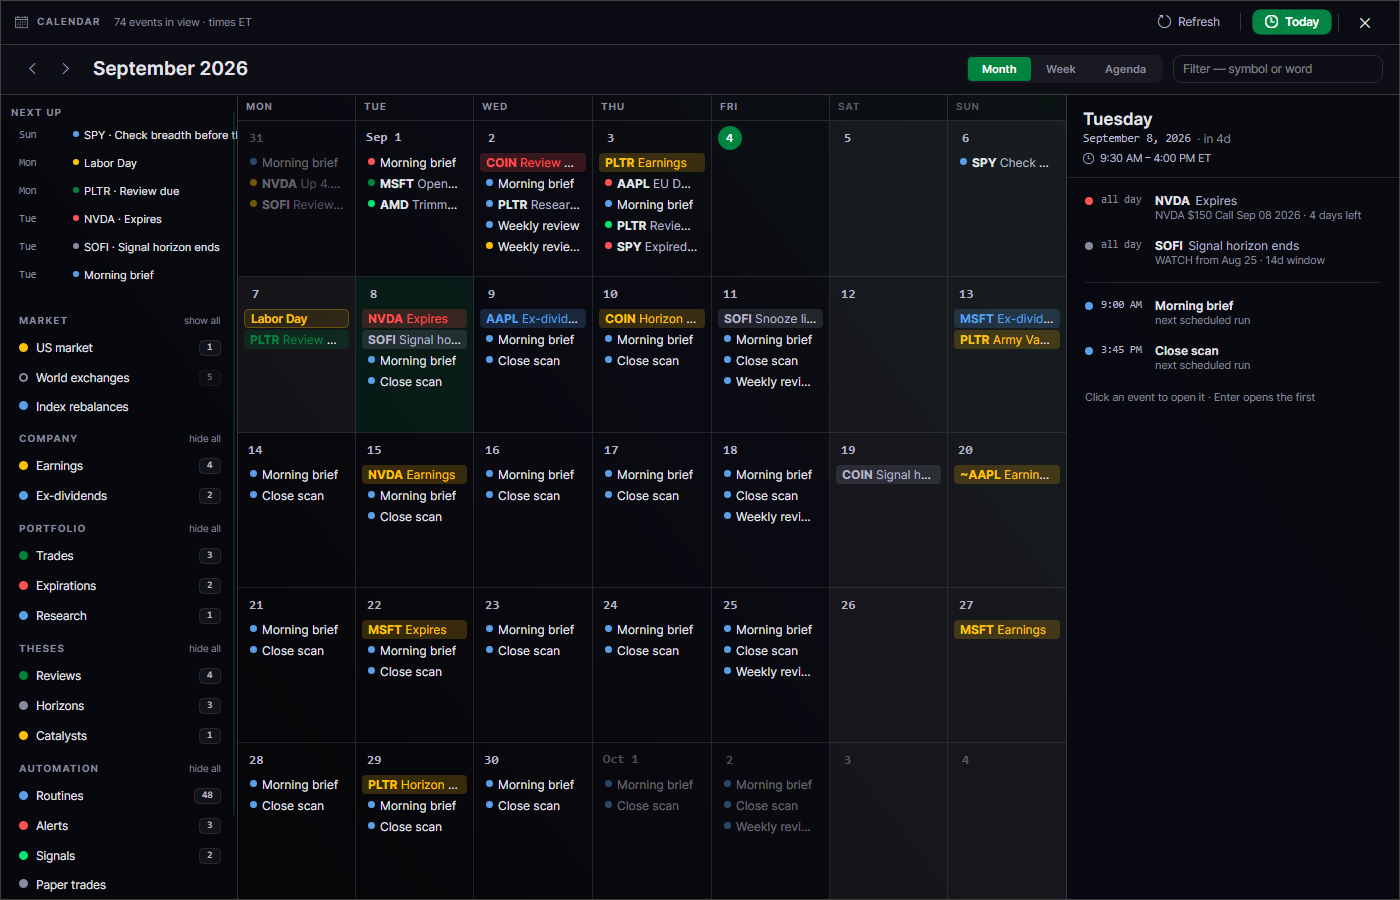
Task: Click the calendar icon in the header
Action: coord(21,22)
